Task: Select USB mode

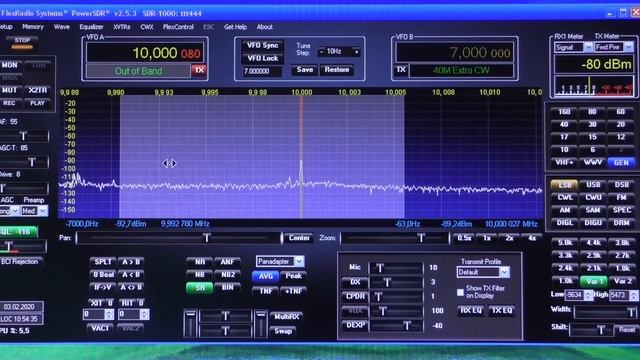Action: [593, 185]
